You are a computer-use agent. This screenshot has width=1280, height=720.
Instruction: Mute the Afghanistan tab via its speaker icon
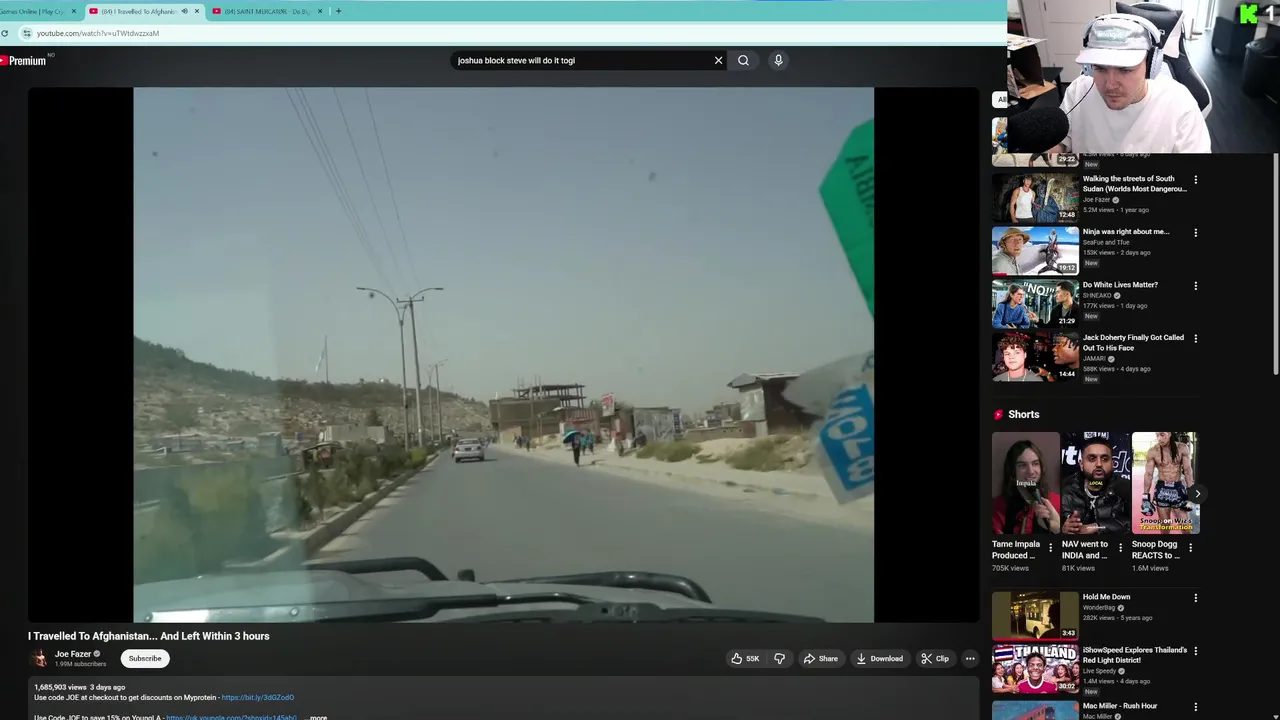pos(184,11)
